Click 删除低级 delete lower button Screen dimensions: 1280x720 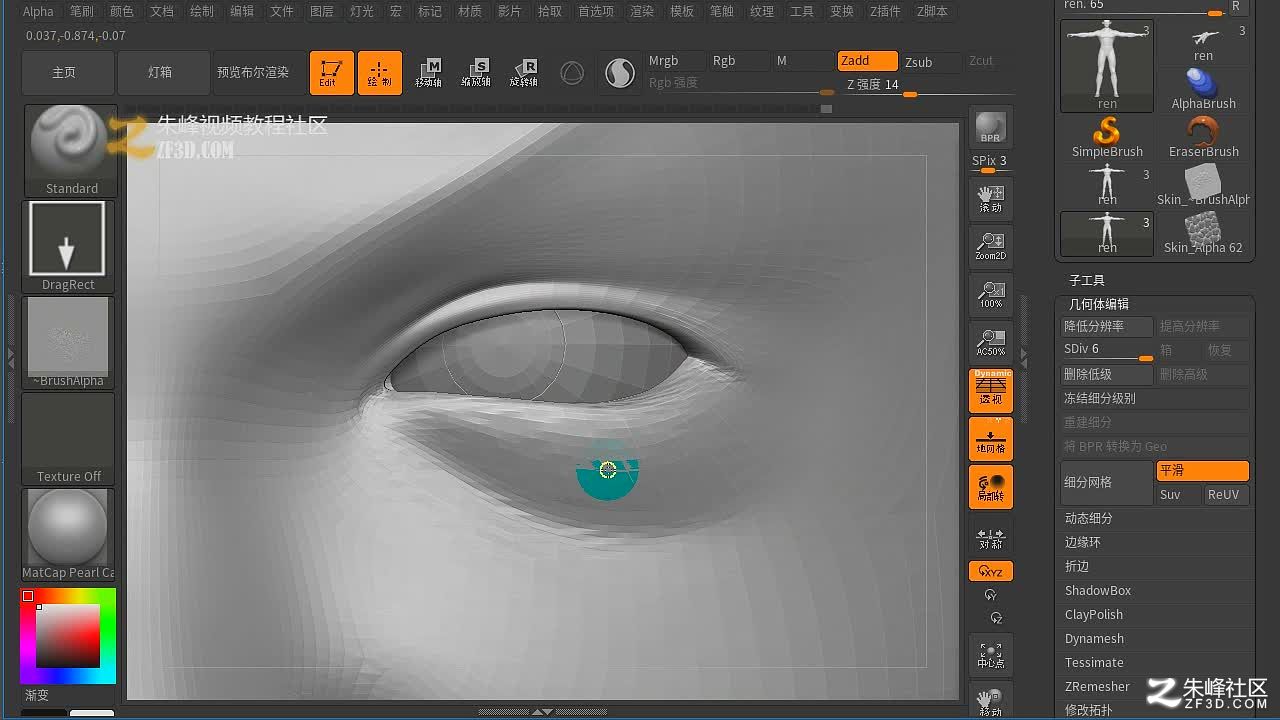coord(1106,374)
